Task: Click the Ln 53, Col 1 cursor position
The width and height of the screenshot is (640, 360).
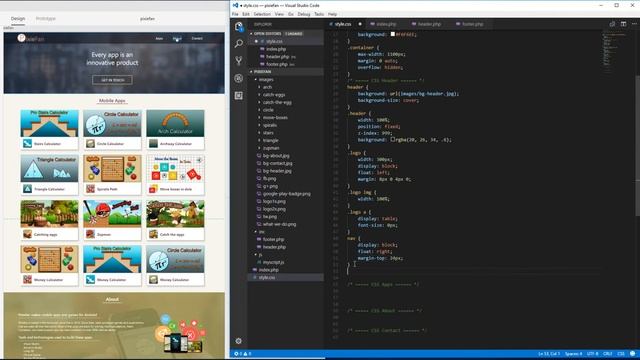Action: point(549,354)
